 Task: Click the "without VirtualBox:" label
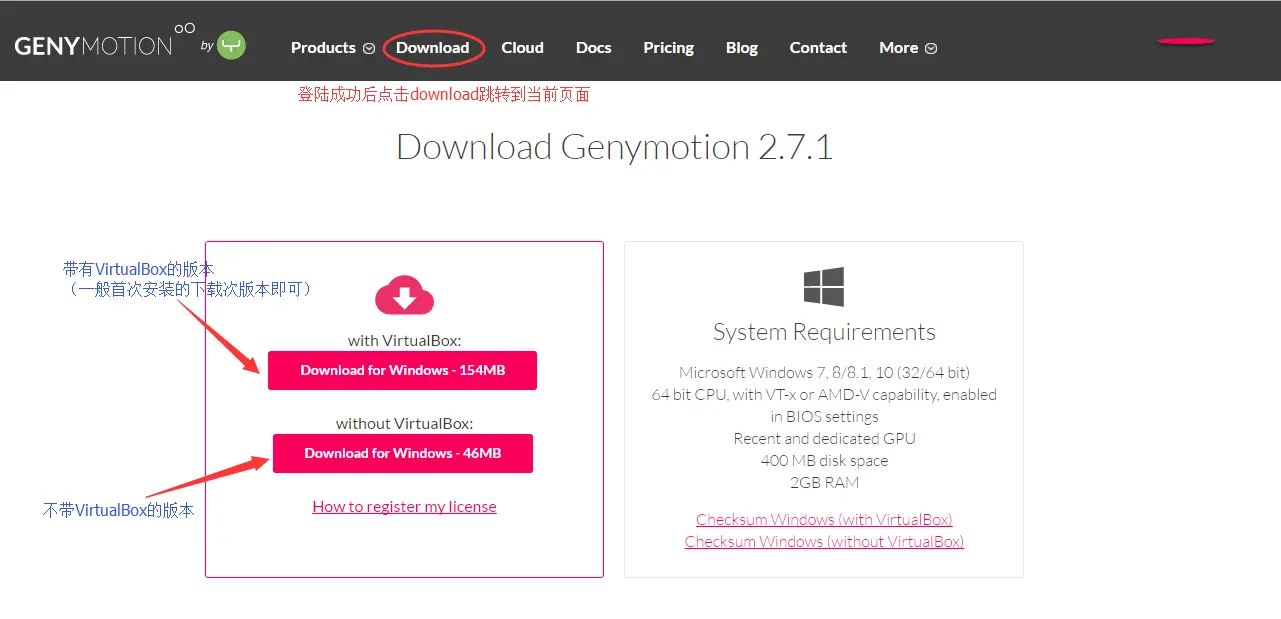[404, 423]
